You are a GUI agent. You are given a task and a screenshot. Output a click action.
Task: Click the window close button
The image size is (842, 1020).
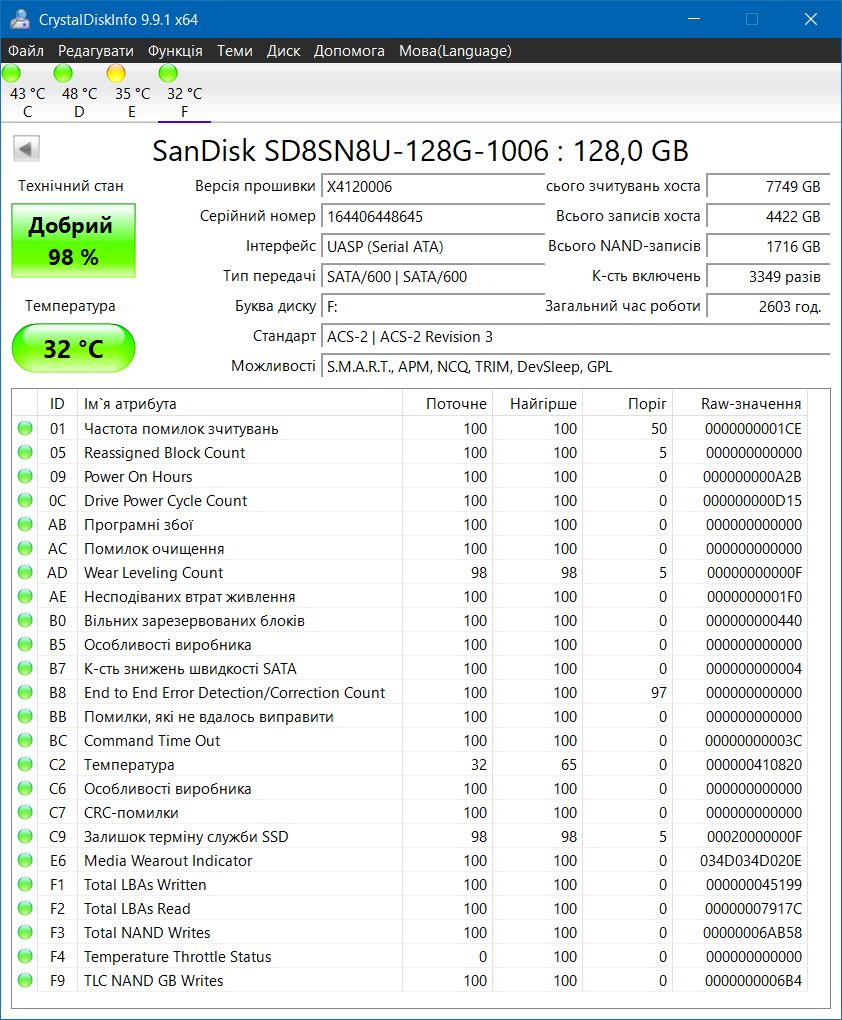pos(811,19)
